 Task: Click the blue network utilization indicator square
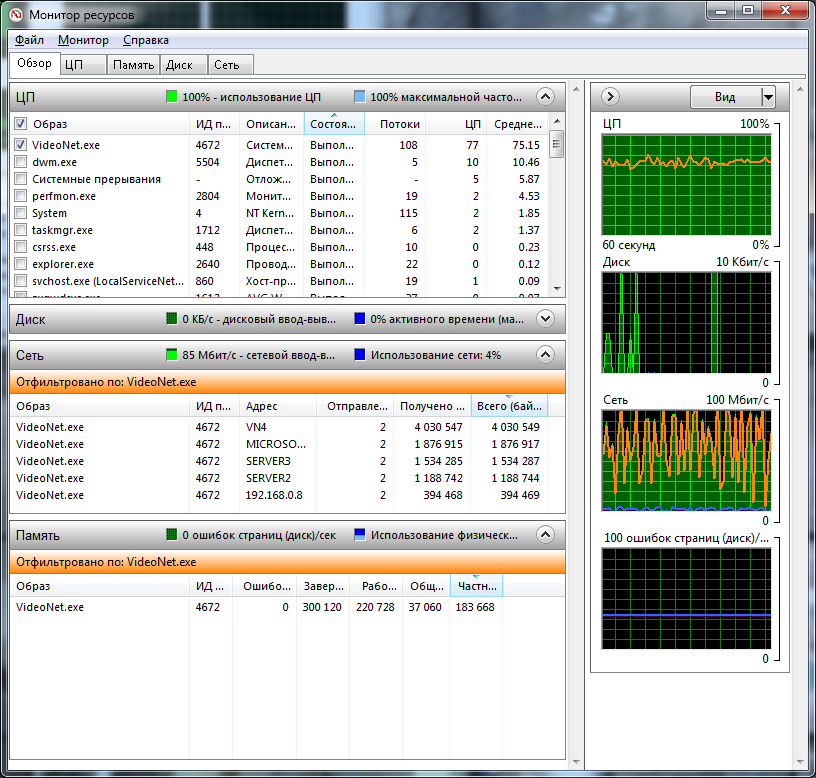pos(359,355)
